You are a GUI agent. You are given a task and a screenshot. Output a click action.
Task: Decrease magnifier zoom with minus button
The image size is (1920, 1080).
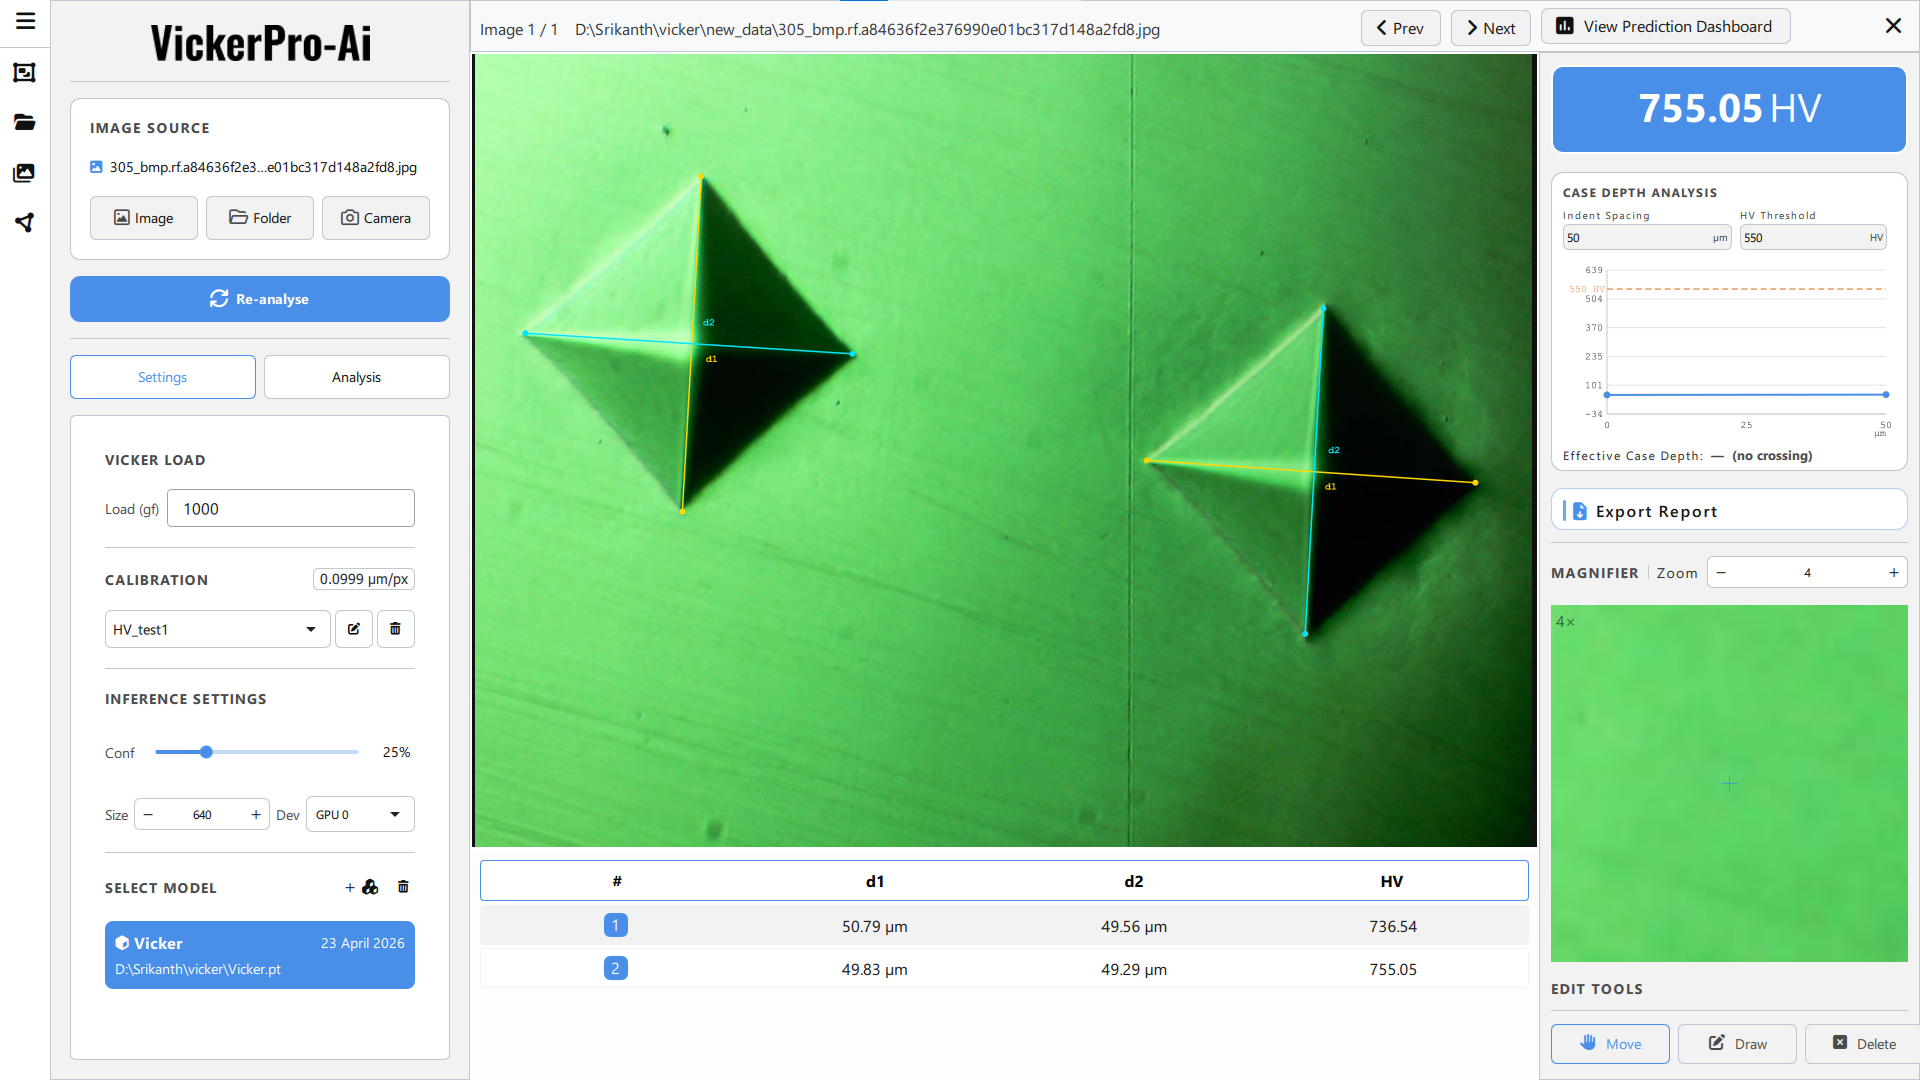coord(1721,573)
